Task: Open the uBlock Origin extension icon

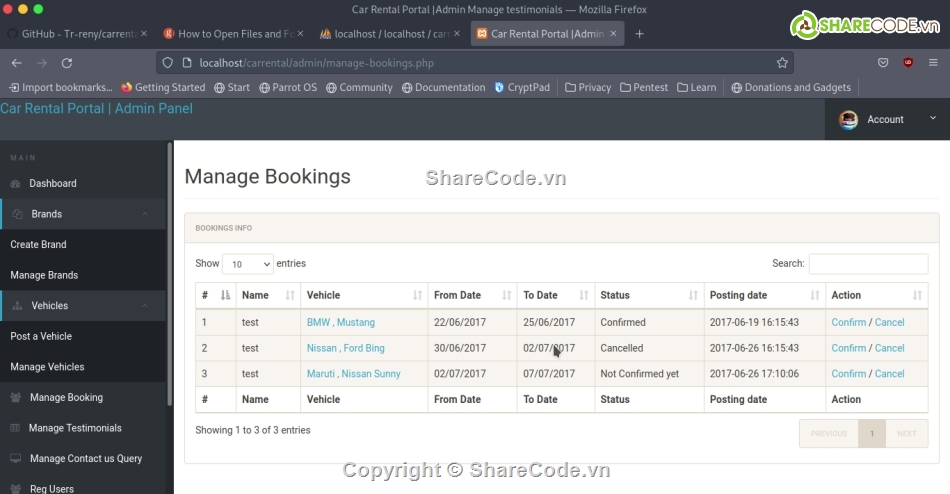Action: click(x=908, y=63)
